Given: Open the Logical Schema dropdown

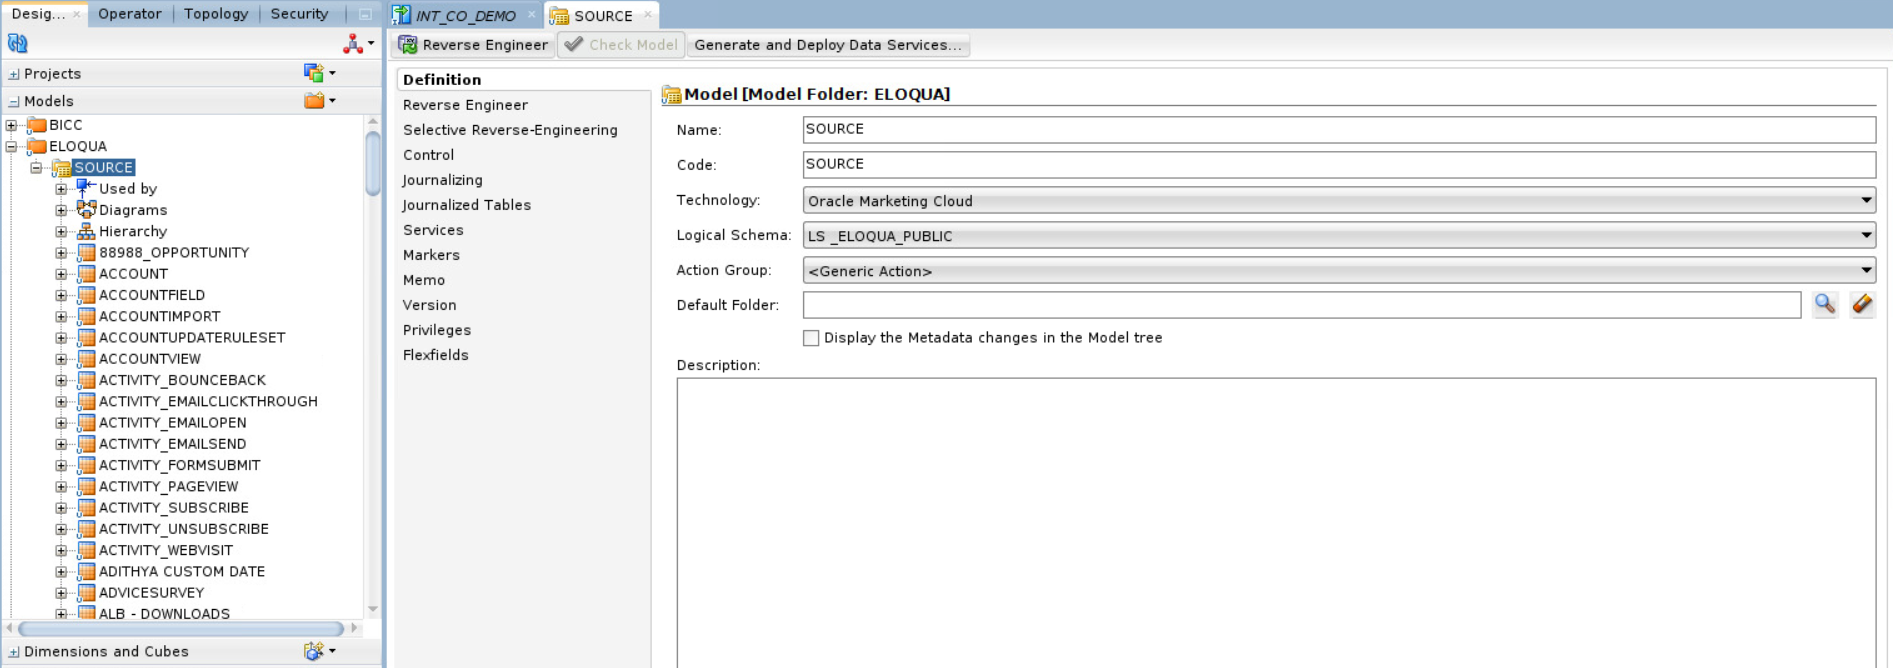Looking at the screenshot, I should (x=1338, y=236).
